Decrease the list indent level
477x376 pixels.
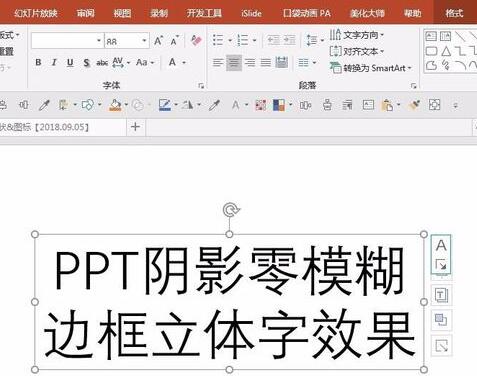tap(274, 40)
